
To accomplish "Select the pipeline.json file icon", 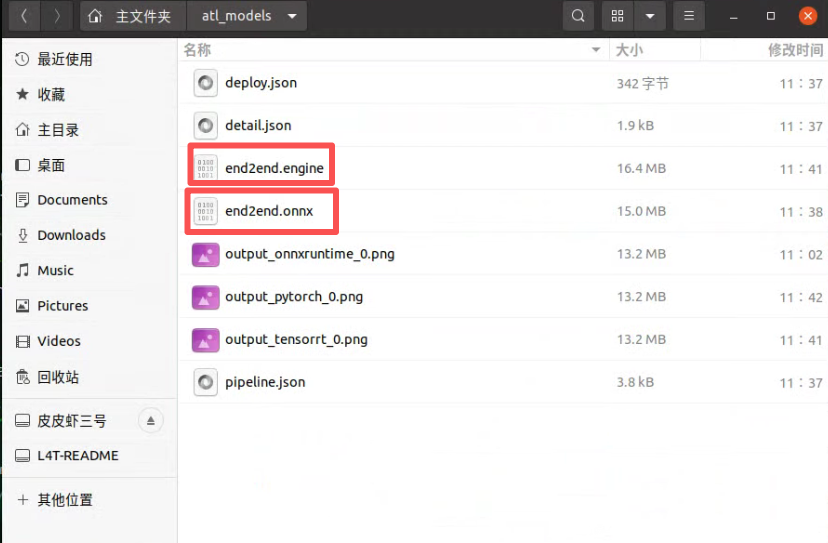I will click(x=205, y=382).
